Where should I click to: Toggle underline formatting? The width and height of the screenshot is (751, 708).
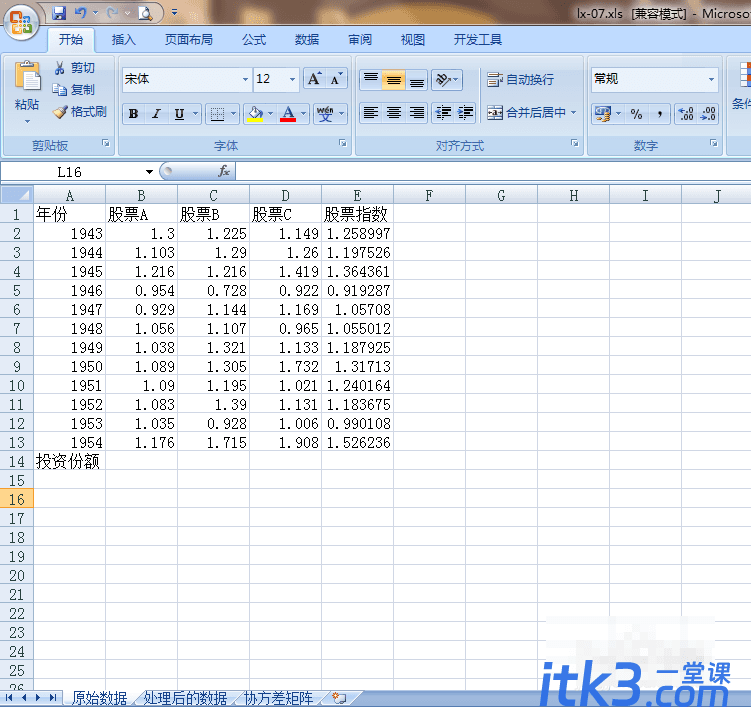(x=179, y=114)
